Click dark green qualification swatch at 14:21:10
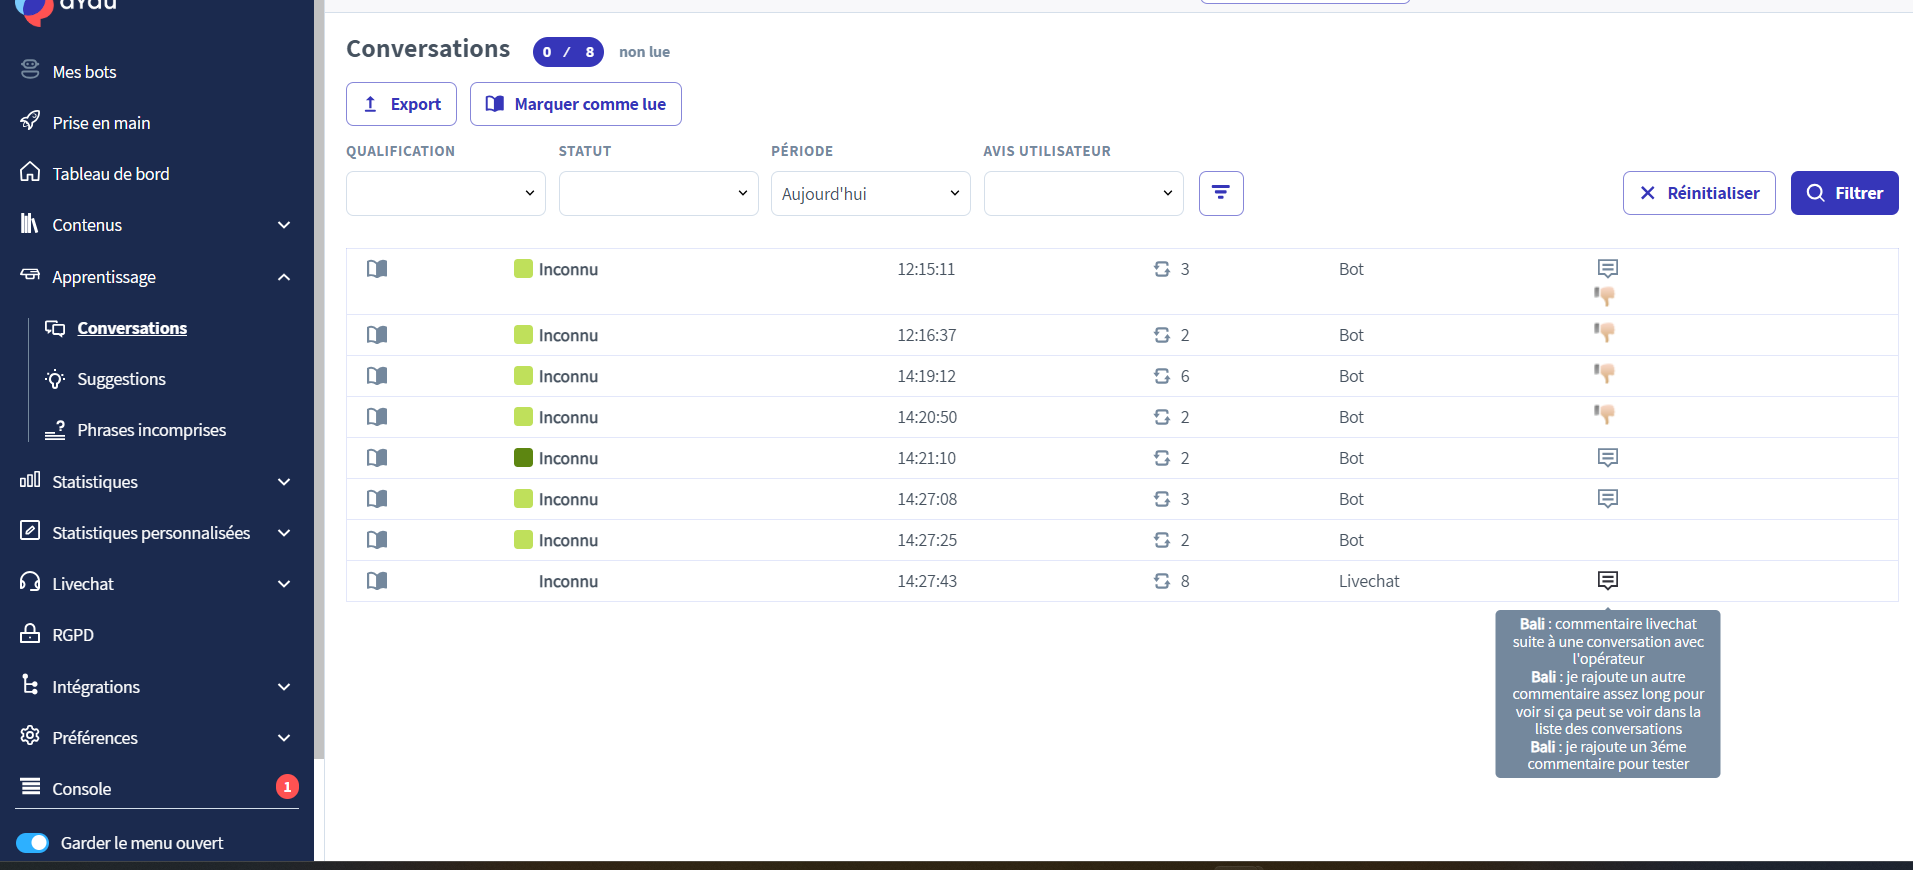The width and height of the screenshot is (1913, 870). [x=523, y=458]
